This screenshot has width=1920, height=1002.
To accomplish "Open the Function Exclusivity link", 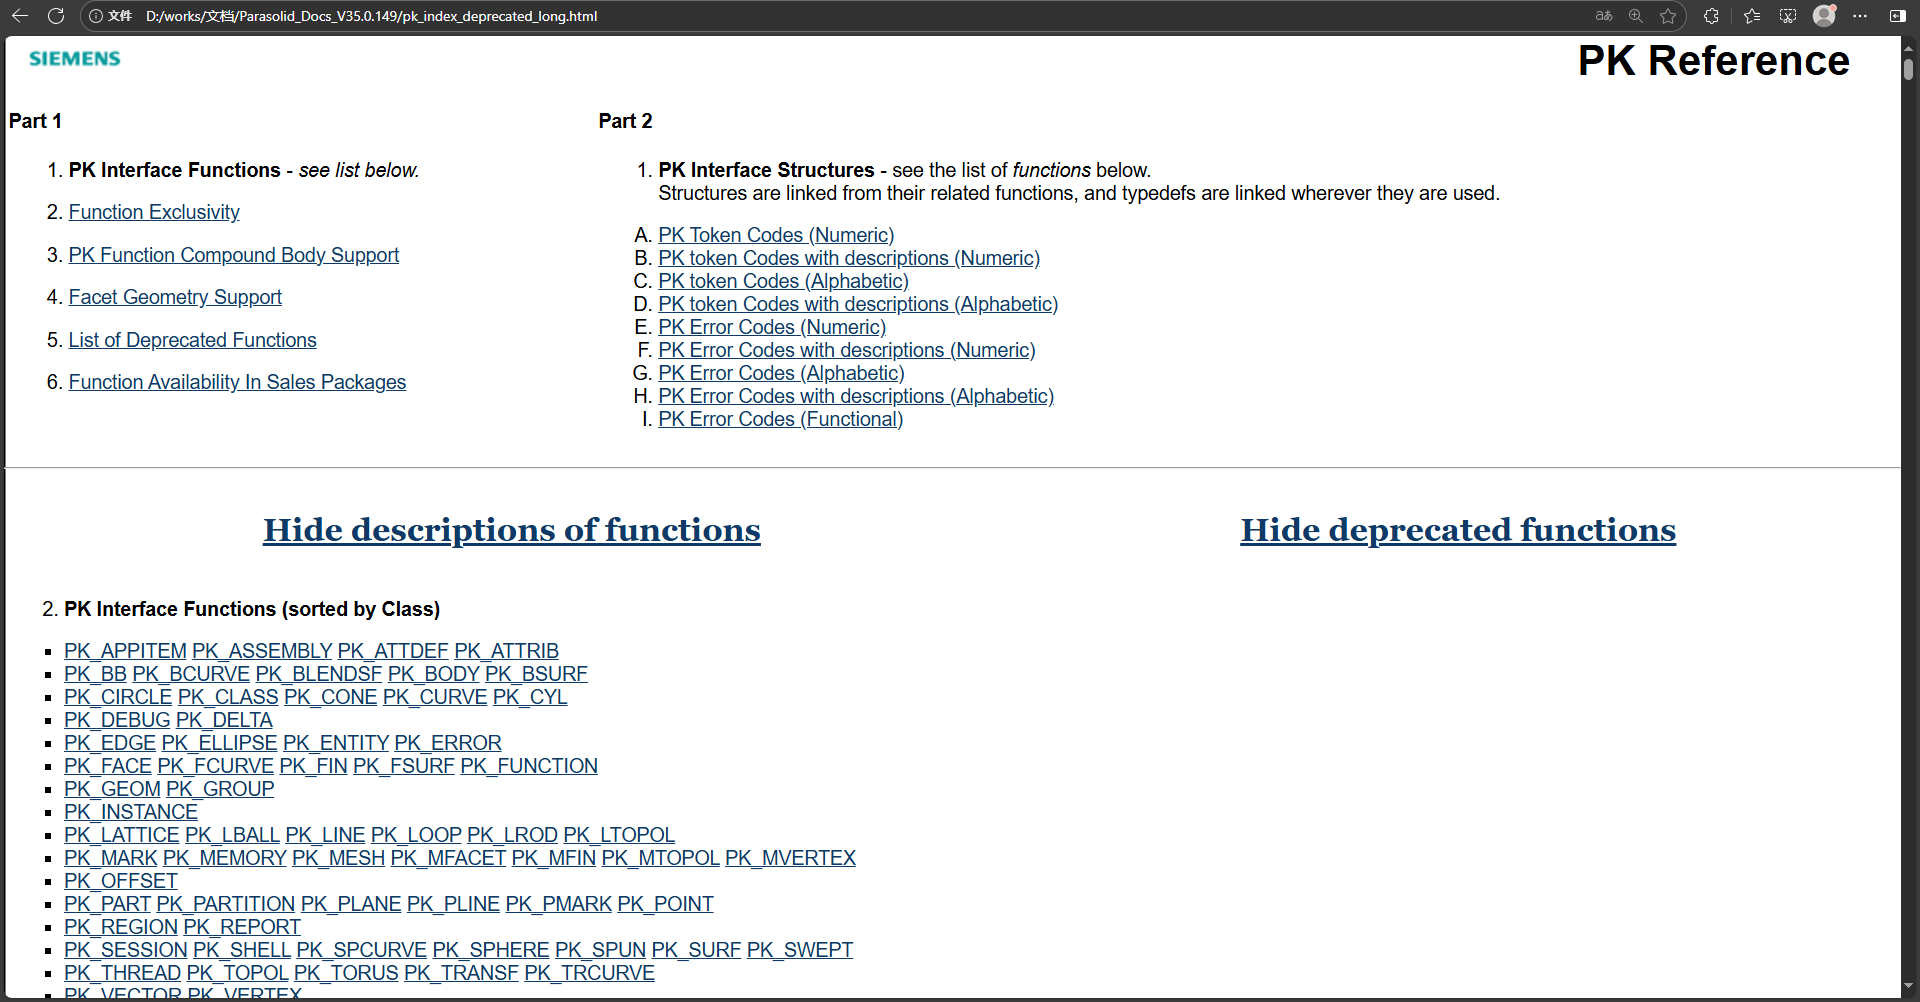I will [154, 212].
